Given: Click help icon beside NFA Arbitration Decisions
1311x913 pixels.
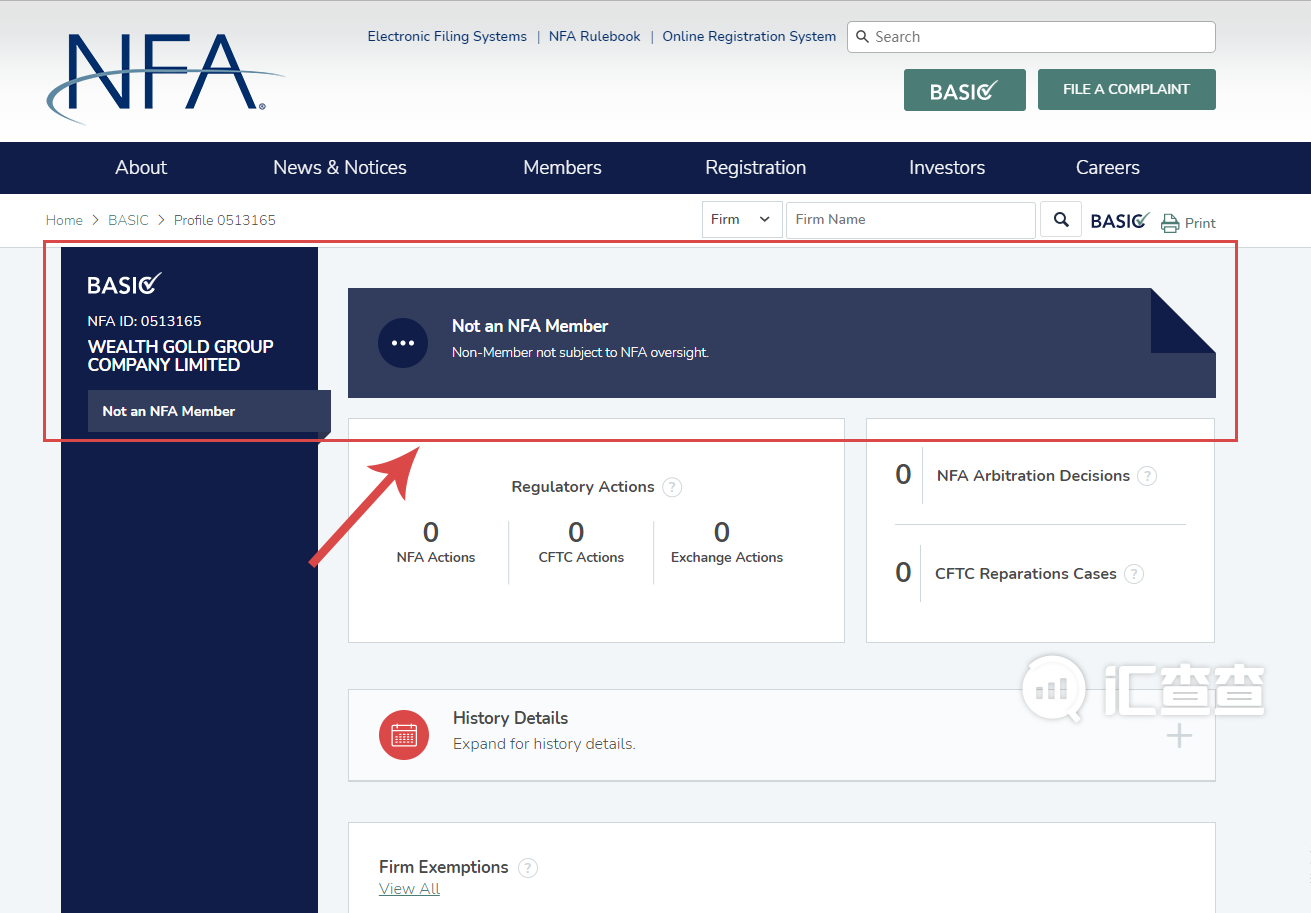Looking at the screenshot, I should 1147,476.
